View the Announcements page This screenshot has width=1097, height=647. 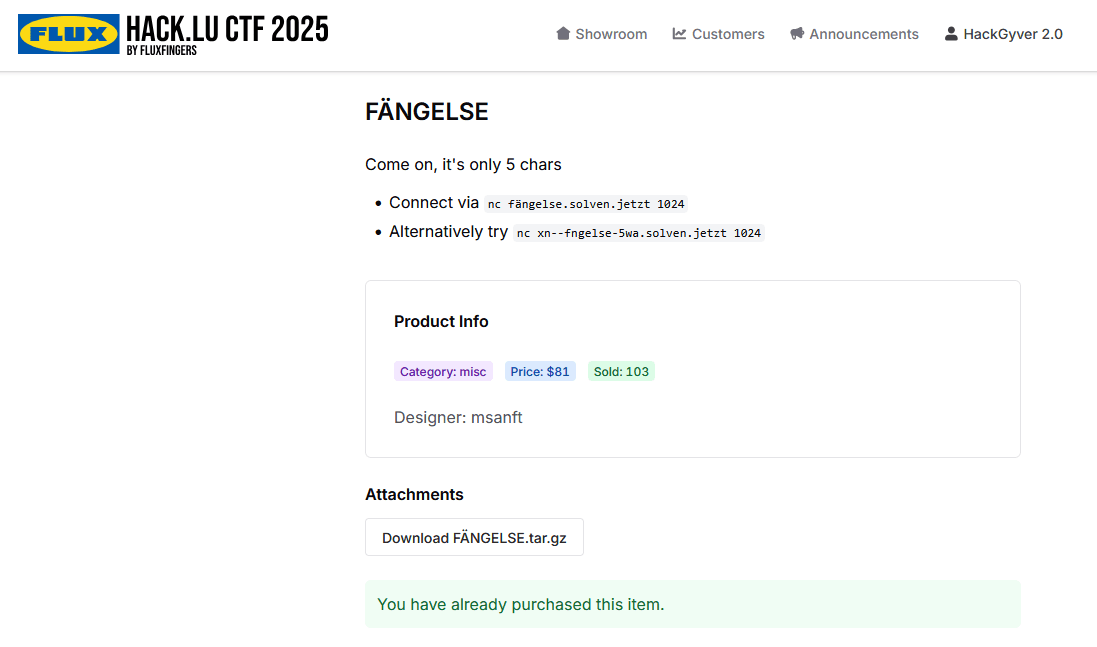862,34
